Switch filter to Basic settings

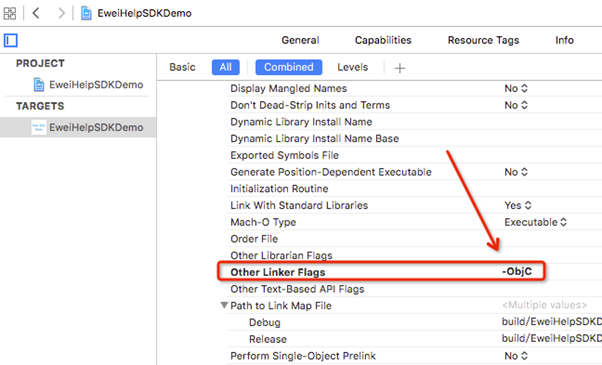tap(182, 67)
